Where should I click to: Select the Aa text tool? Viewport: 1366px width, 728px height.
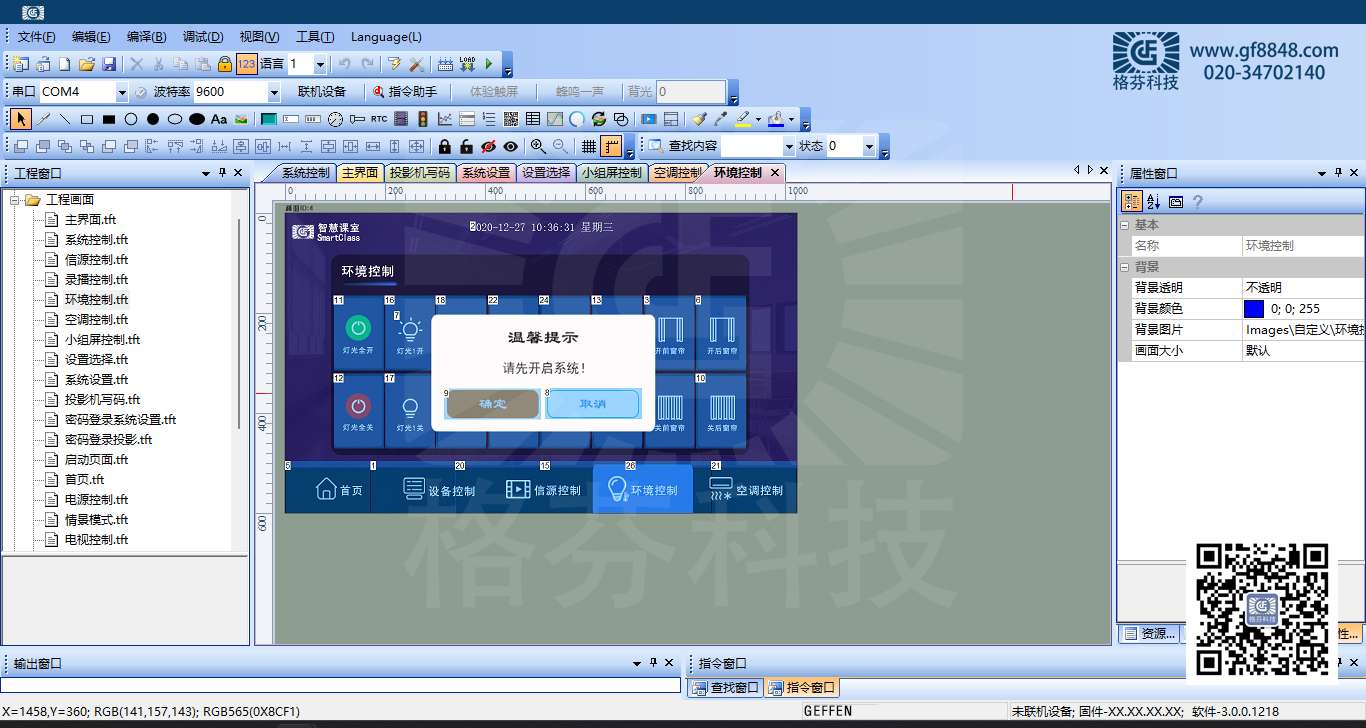219,119
